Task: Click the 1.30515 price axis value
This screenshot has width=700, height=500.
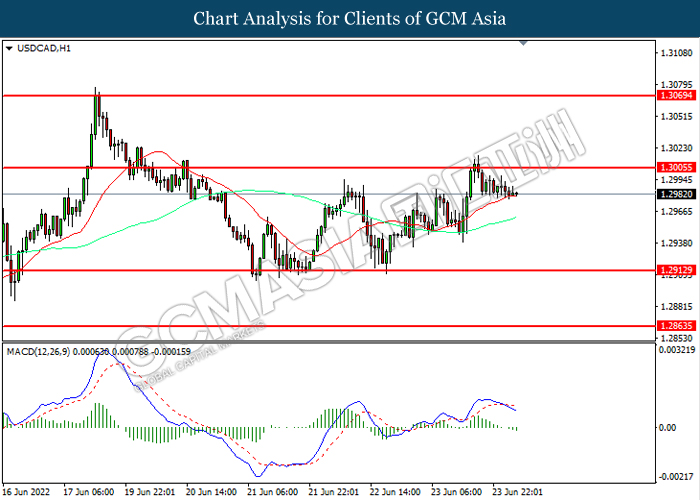Action: [676, 116]
